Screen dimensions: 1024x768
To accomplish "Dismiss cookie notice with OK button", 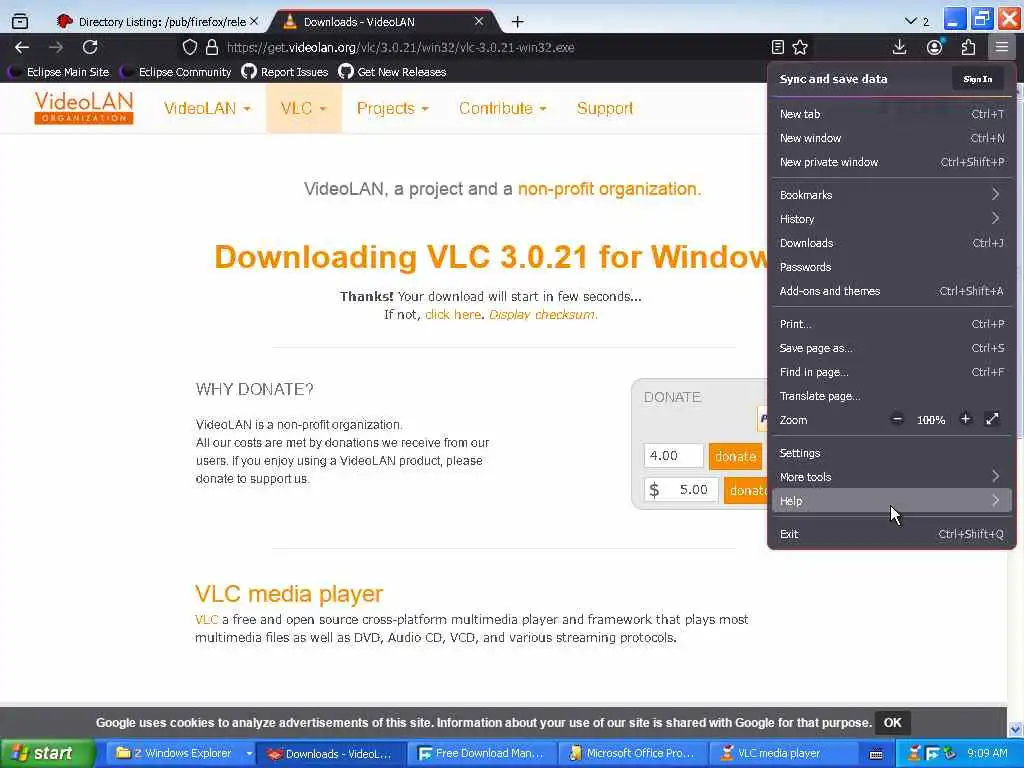I will click(892, 722).
